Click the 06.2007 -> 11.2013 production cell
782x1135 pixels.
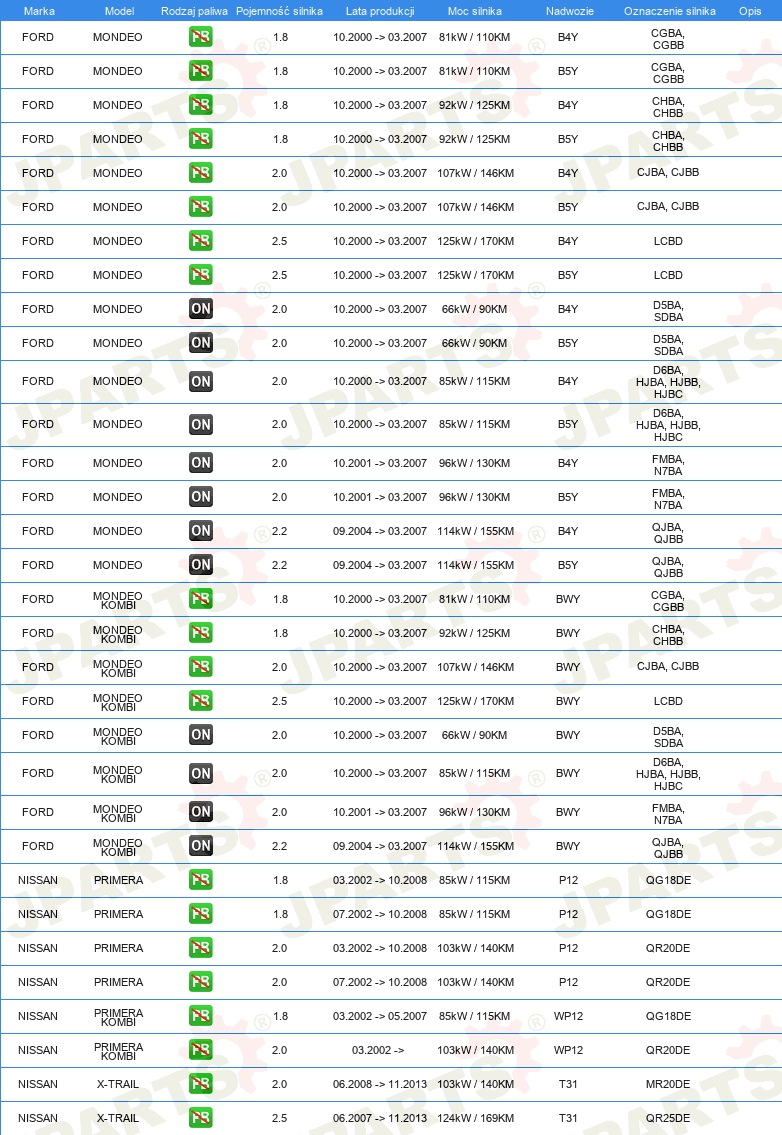click(x=380, y=1118)
